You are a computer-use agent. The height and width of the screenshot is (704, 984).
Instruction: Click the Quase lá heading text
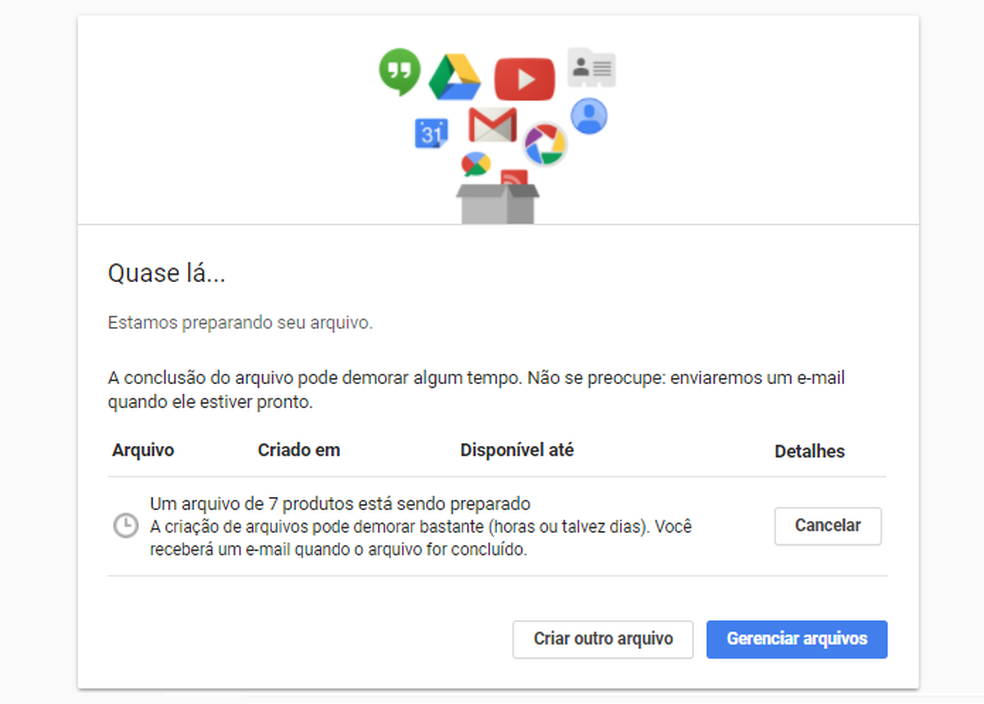click(x=165, y=272)
